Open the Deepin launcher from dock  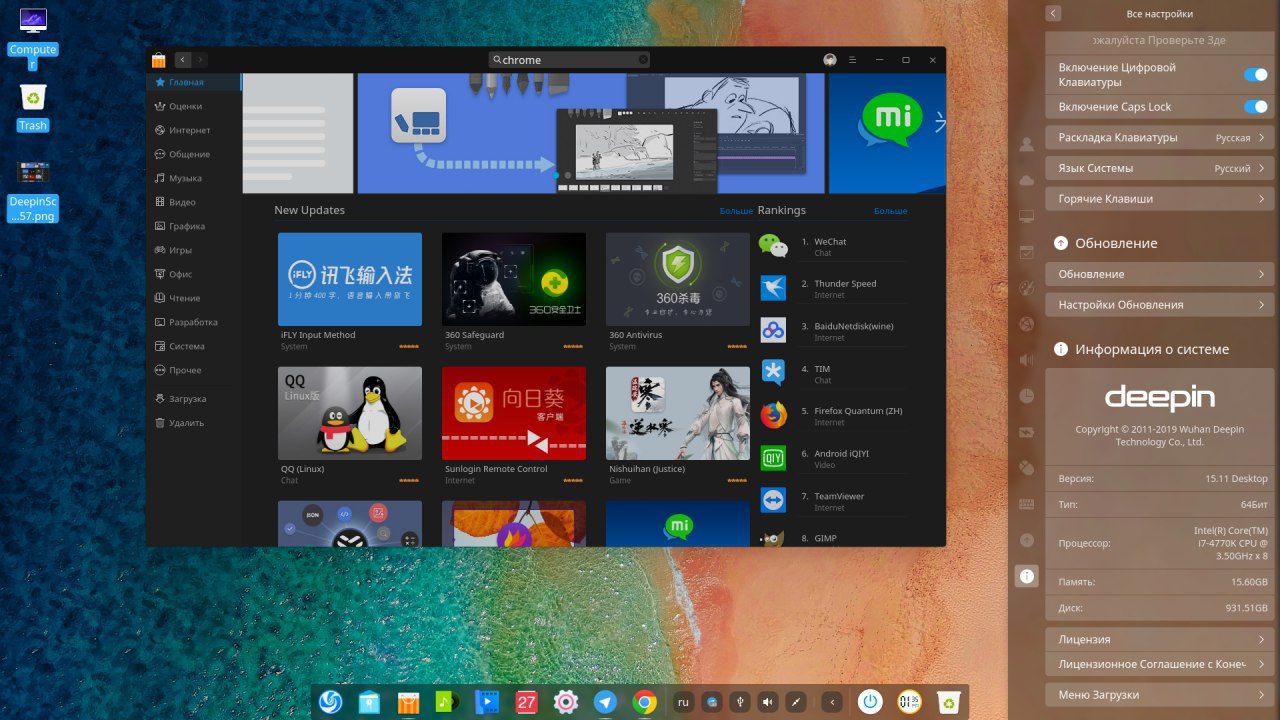pyautogui.click(x=330, y=702)
